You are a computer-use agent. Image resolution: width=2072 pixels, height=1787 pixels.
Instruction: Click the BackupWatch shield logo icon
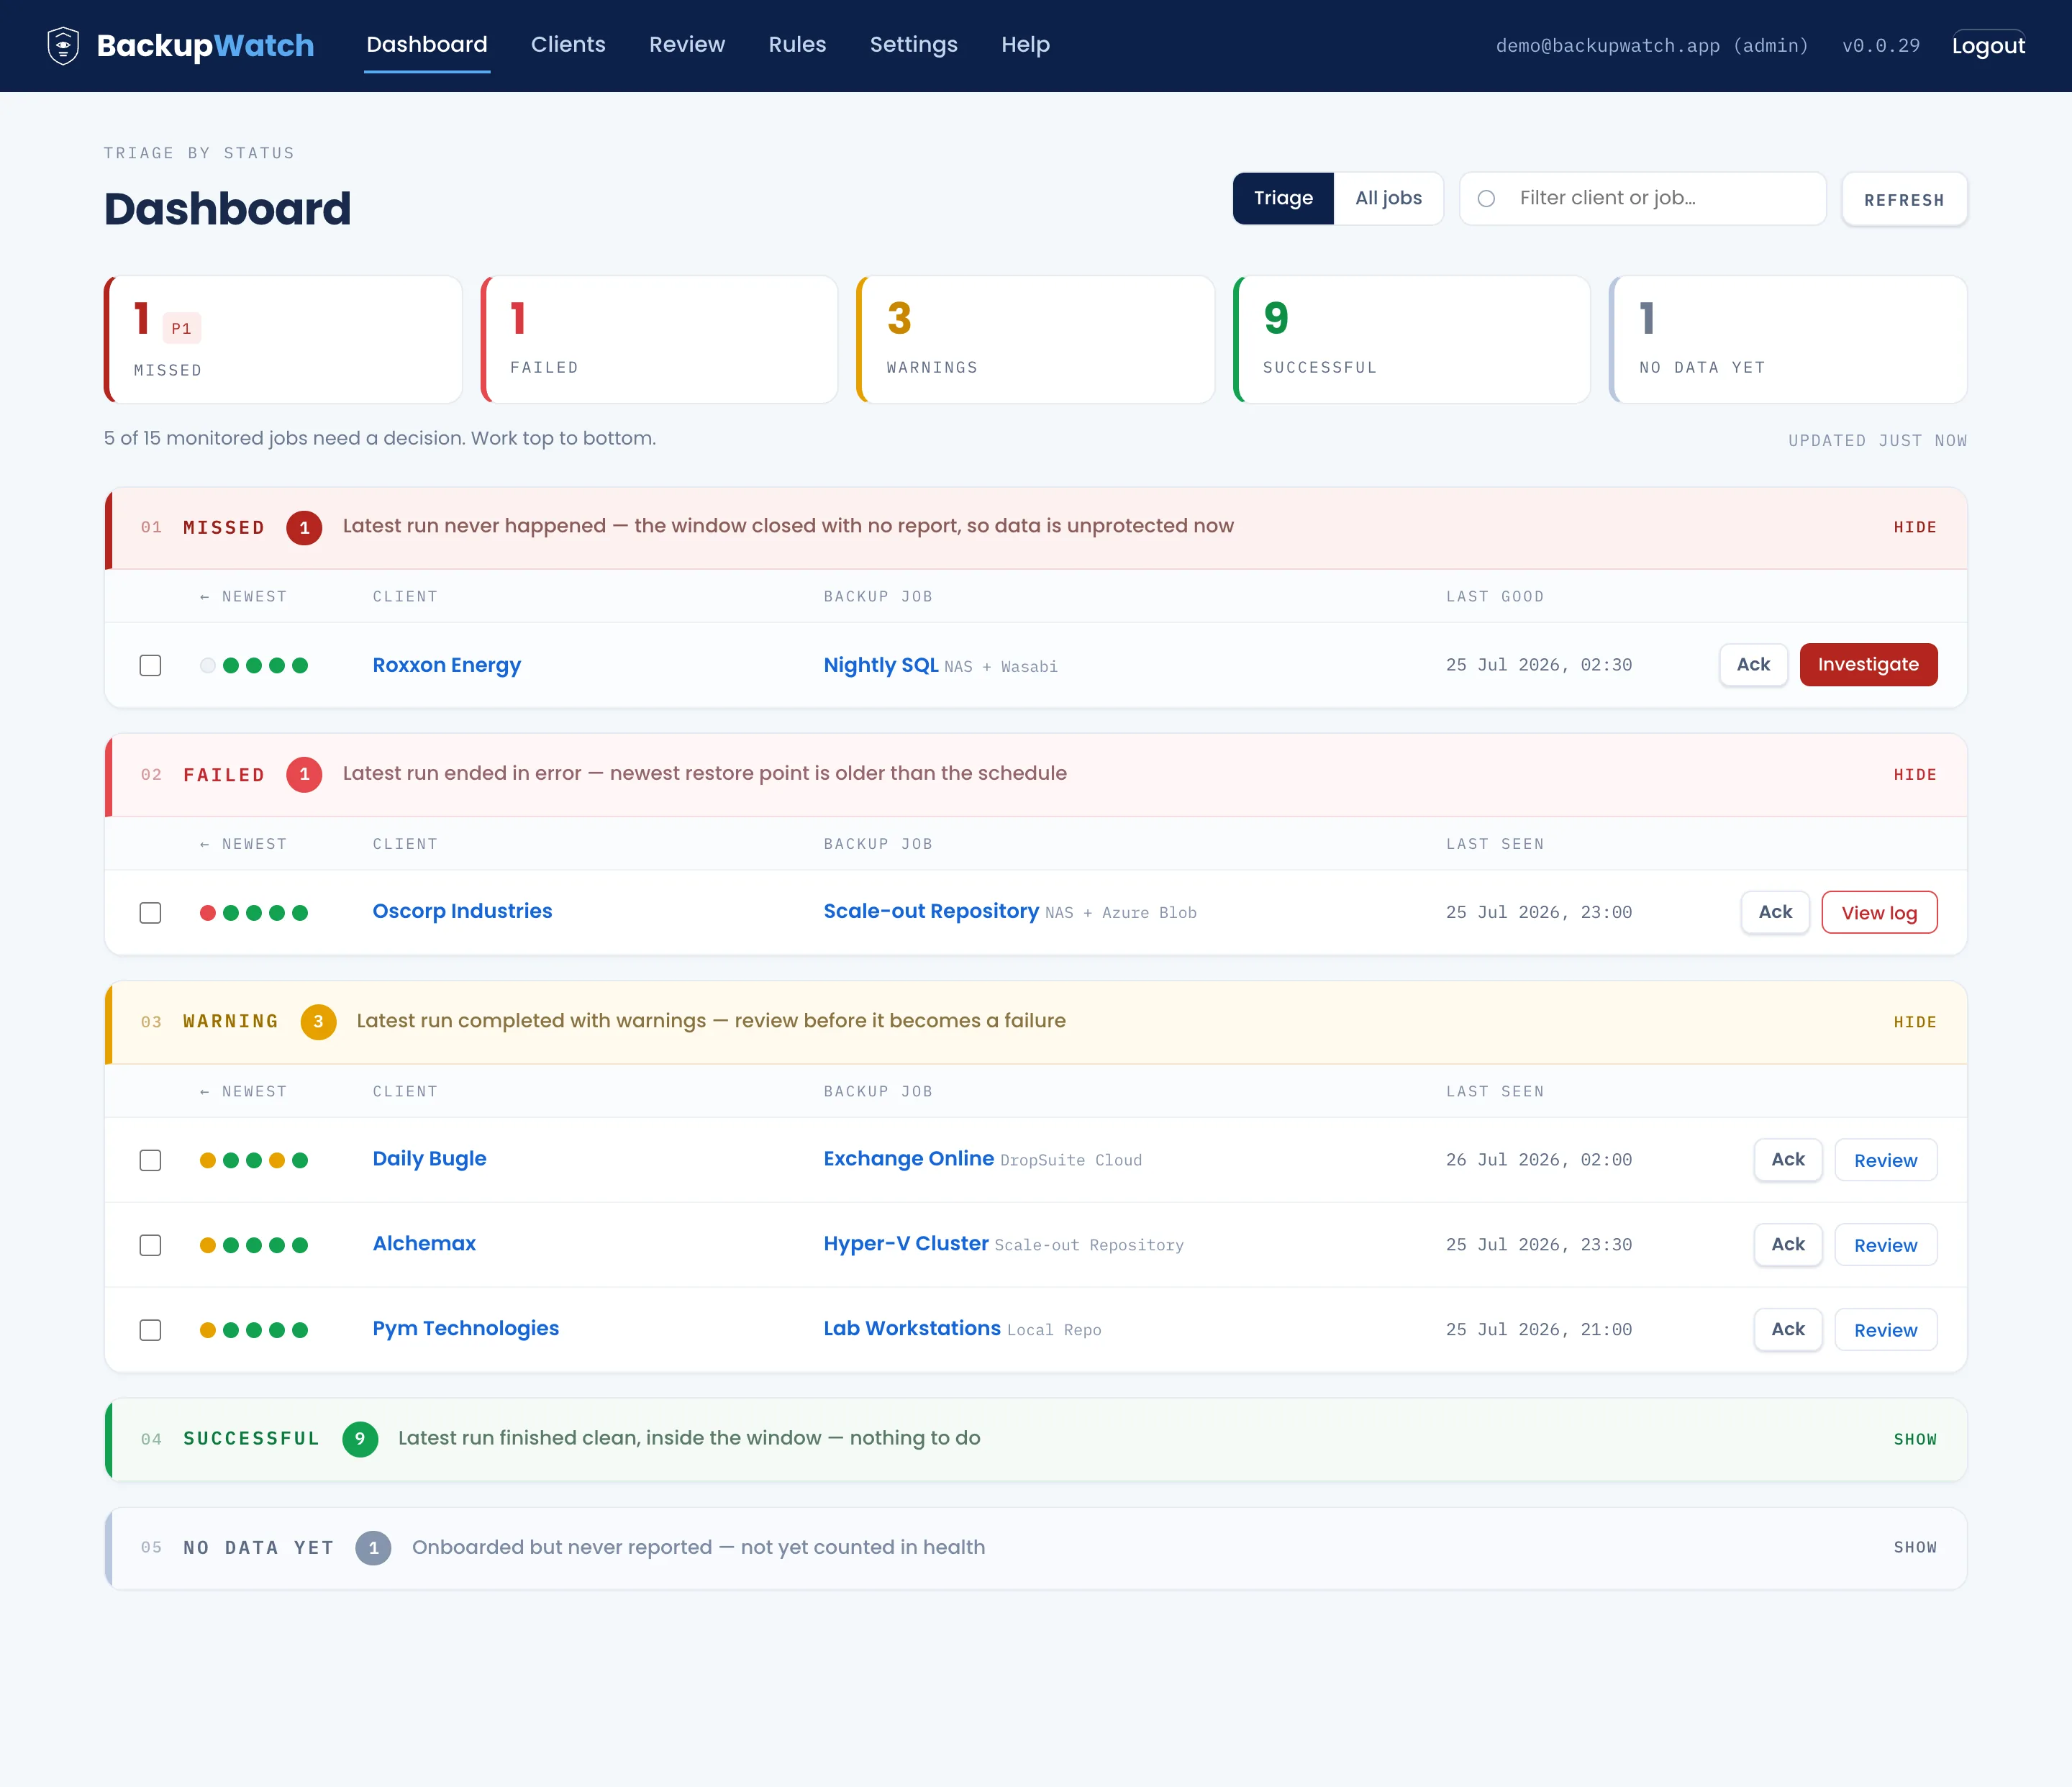coord(63,45)
